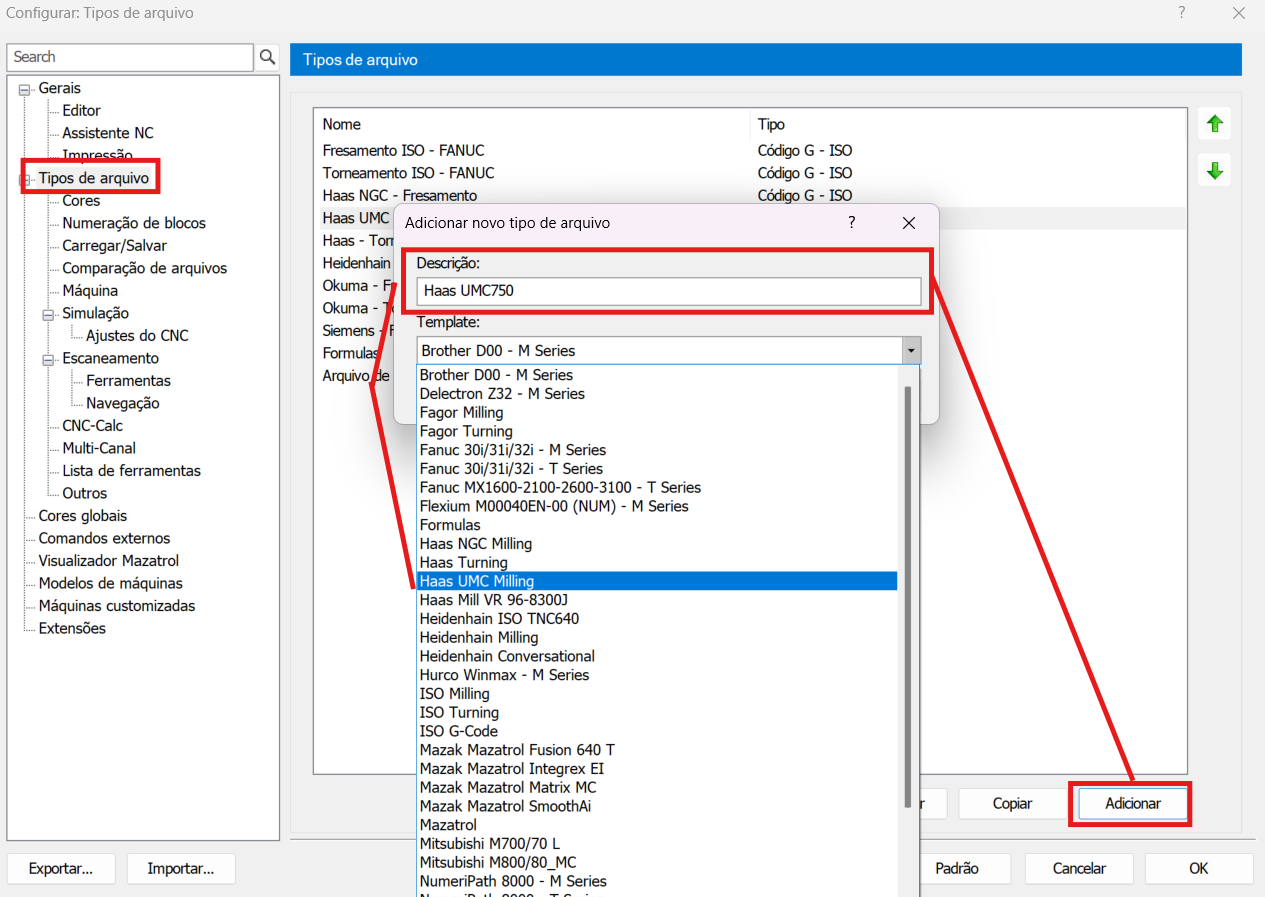This screenshot has height=897, width=1265.
Task: Select Cores globais tree item
Action: [83, 516]
